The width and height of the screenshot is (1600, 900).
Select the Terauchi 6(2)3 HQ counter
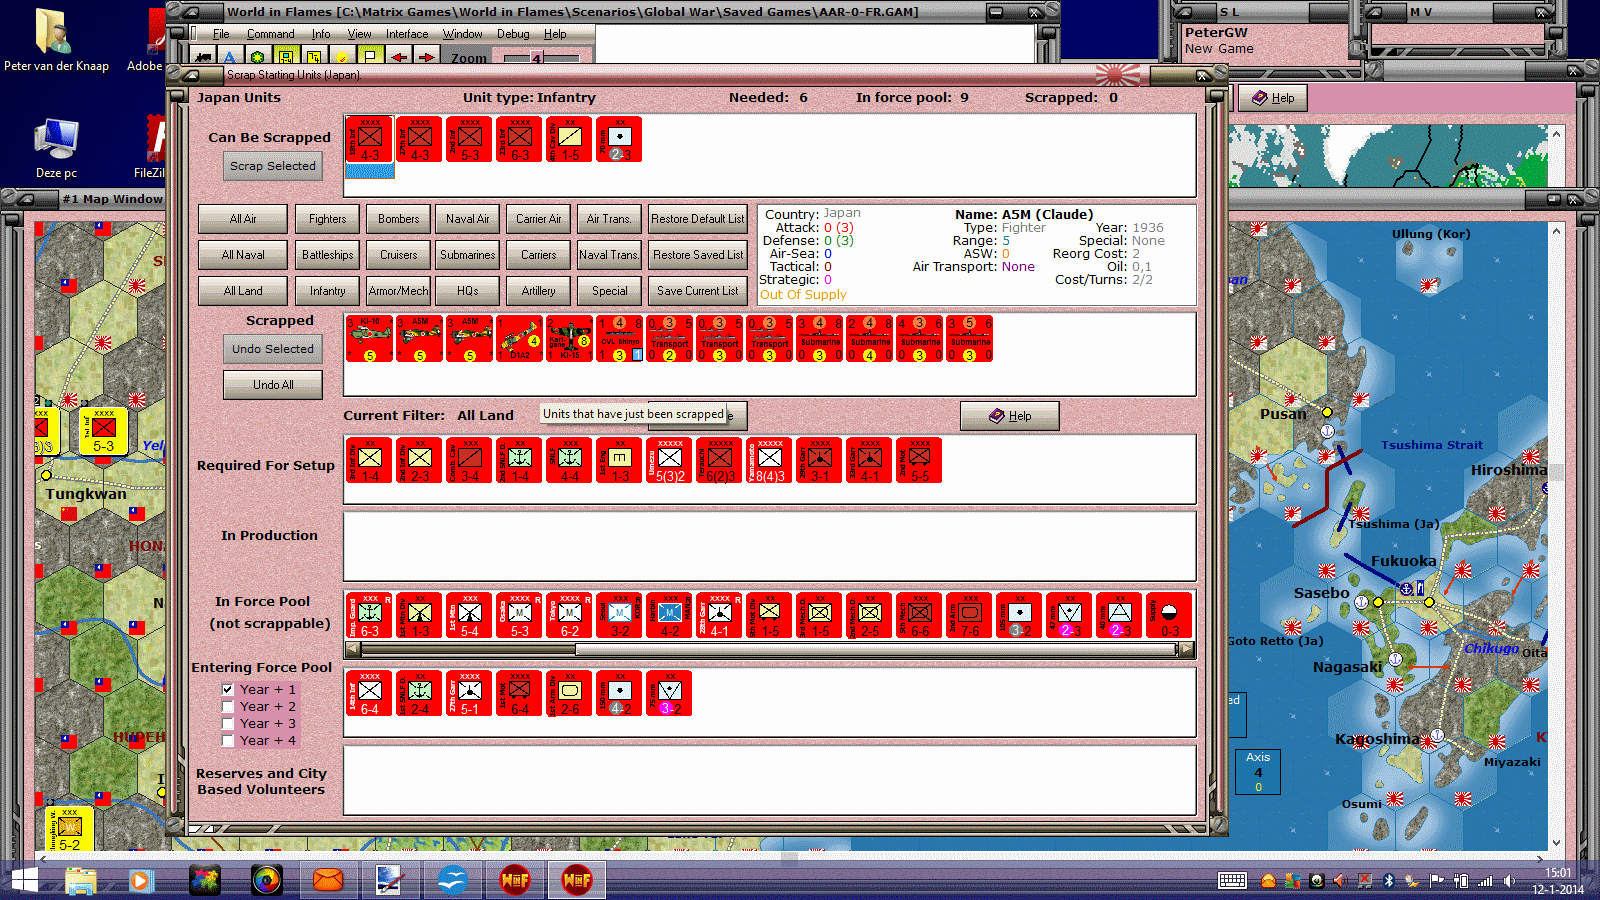point(719,460)
